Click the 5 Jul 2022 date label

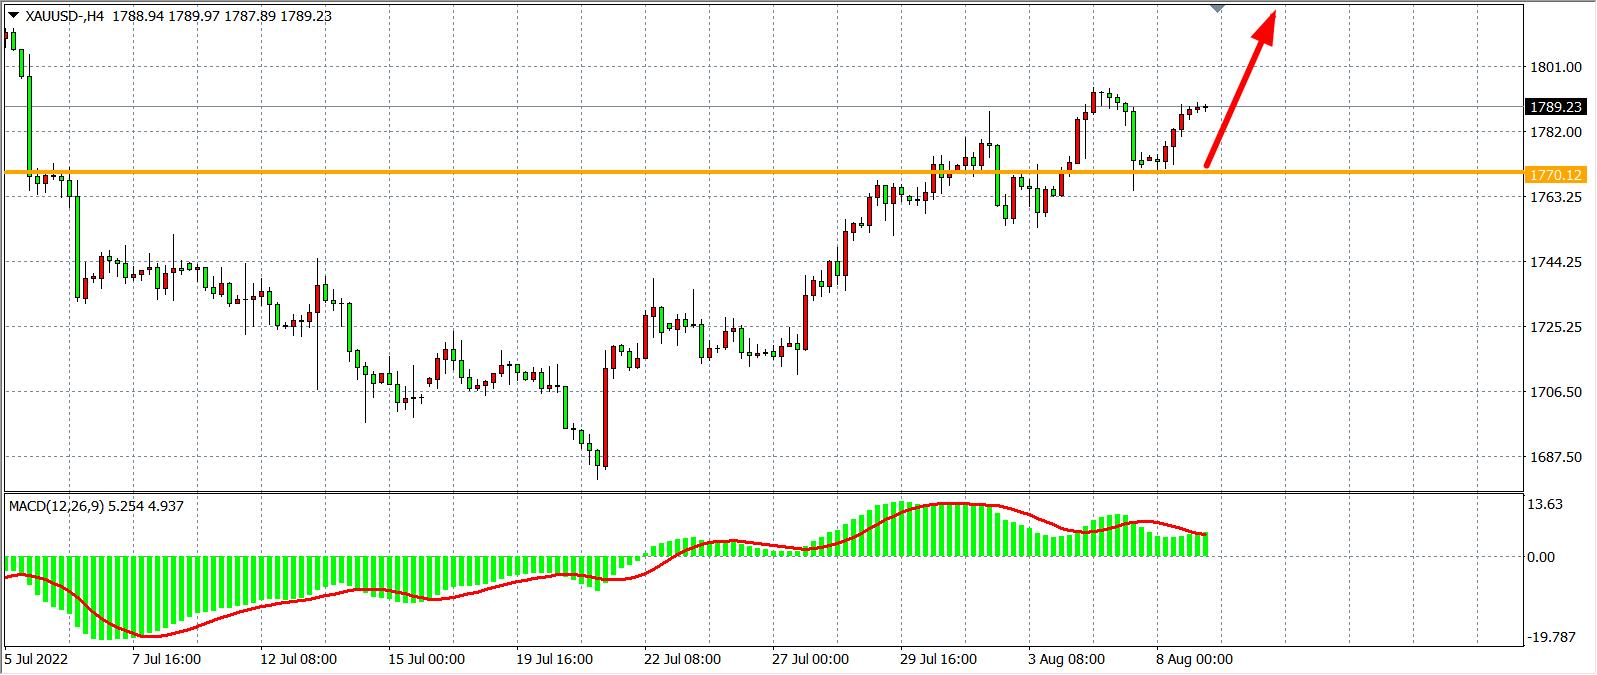pos(38,659)
